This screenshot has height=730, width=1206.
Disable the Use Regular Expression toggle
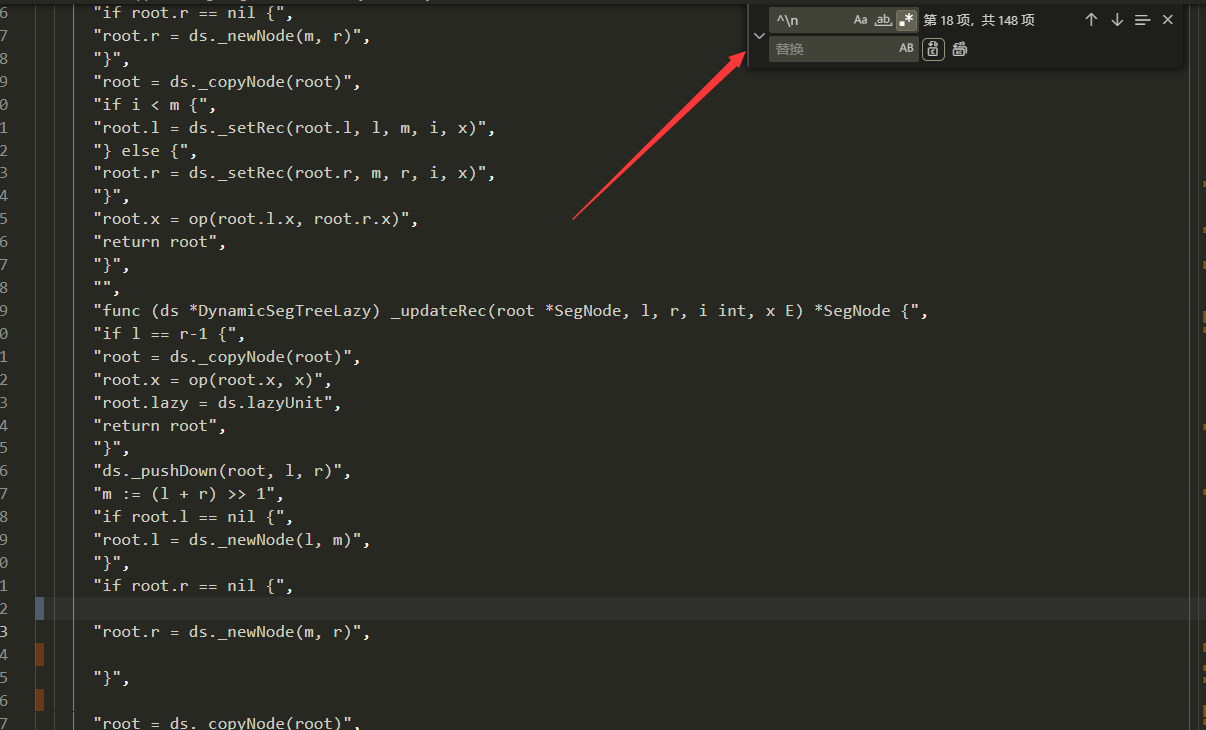click(x=906, y=19)
